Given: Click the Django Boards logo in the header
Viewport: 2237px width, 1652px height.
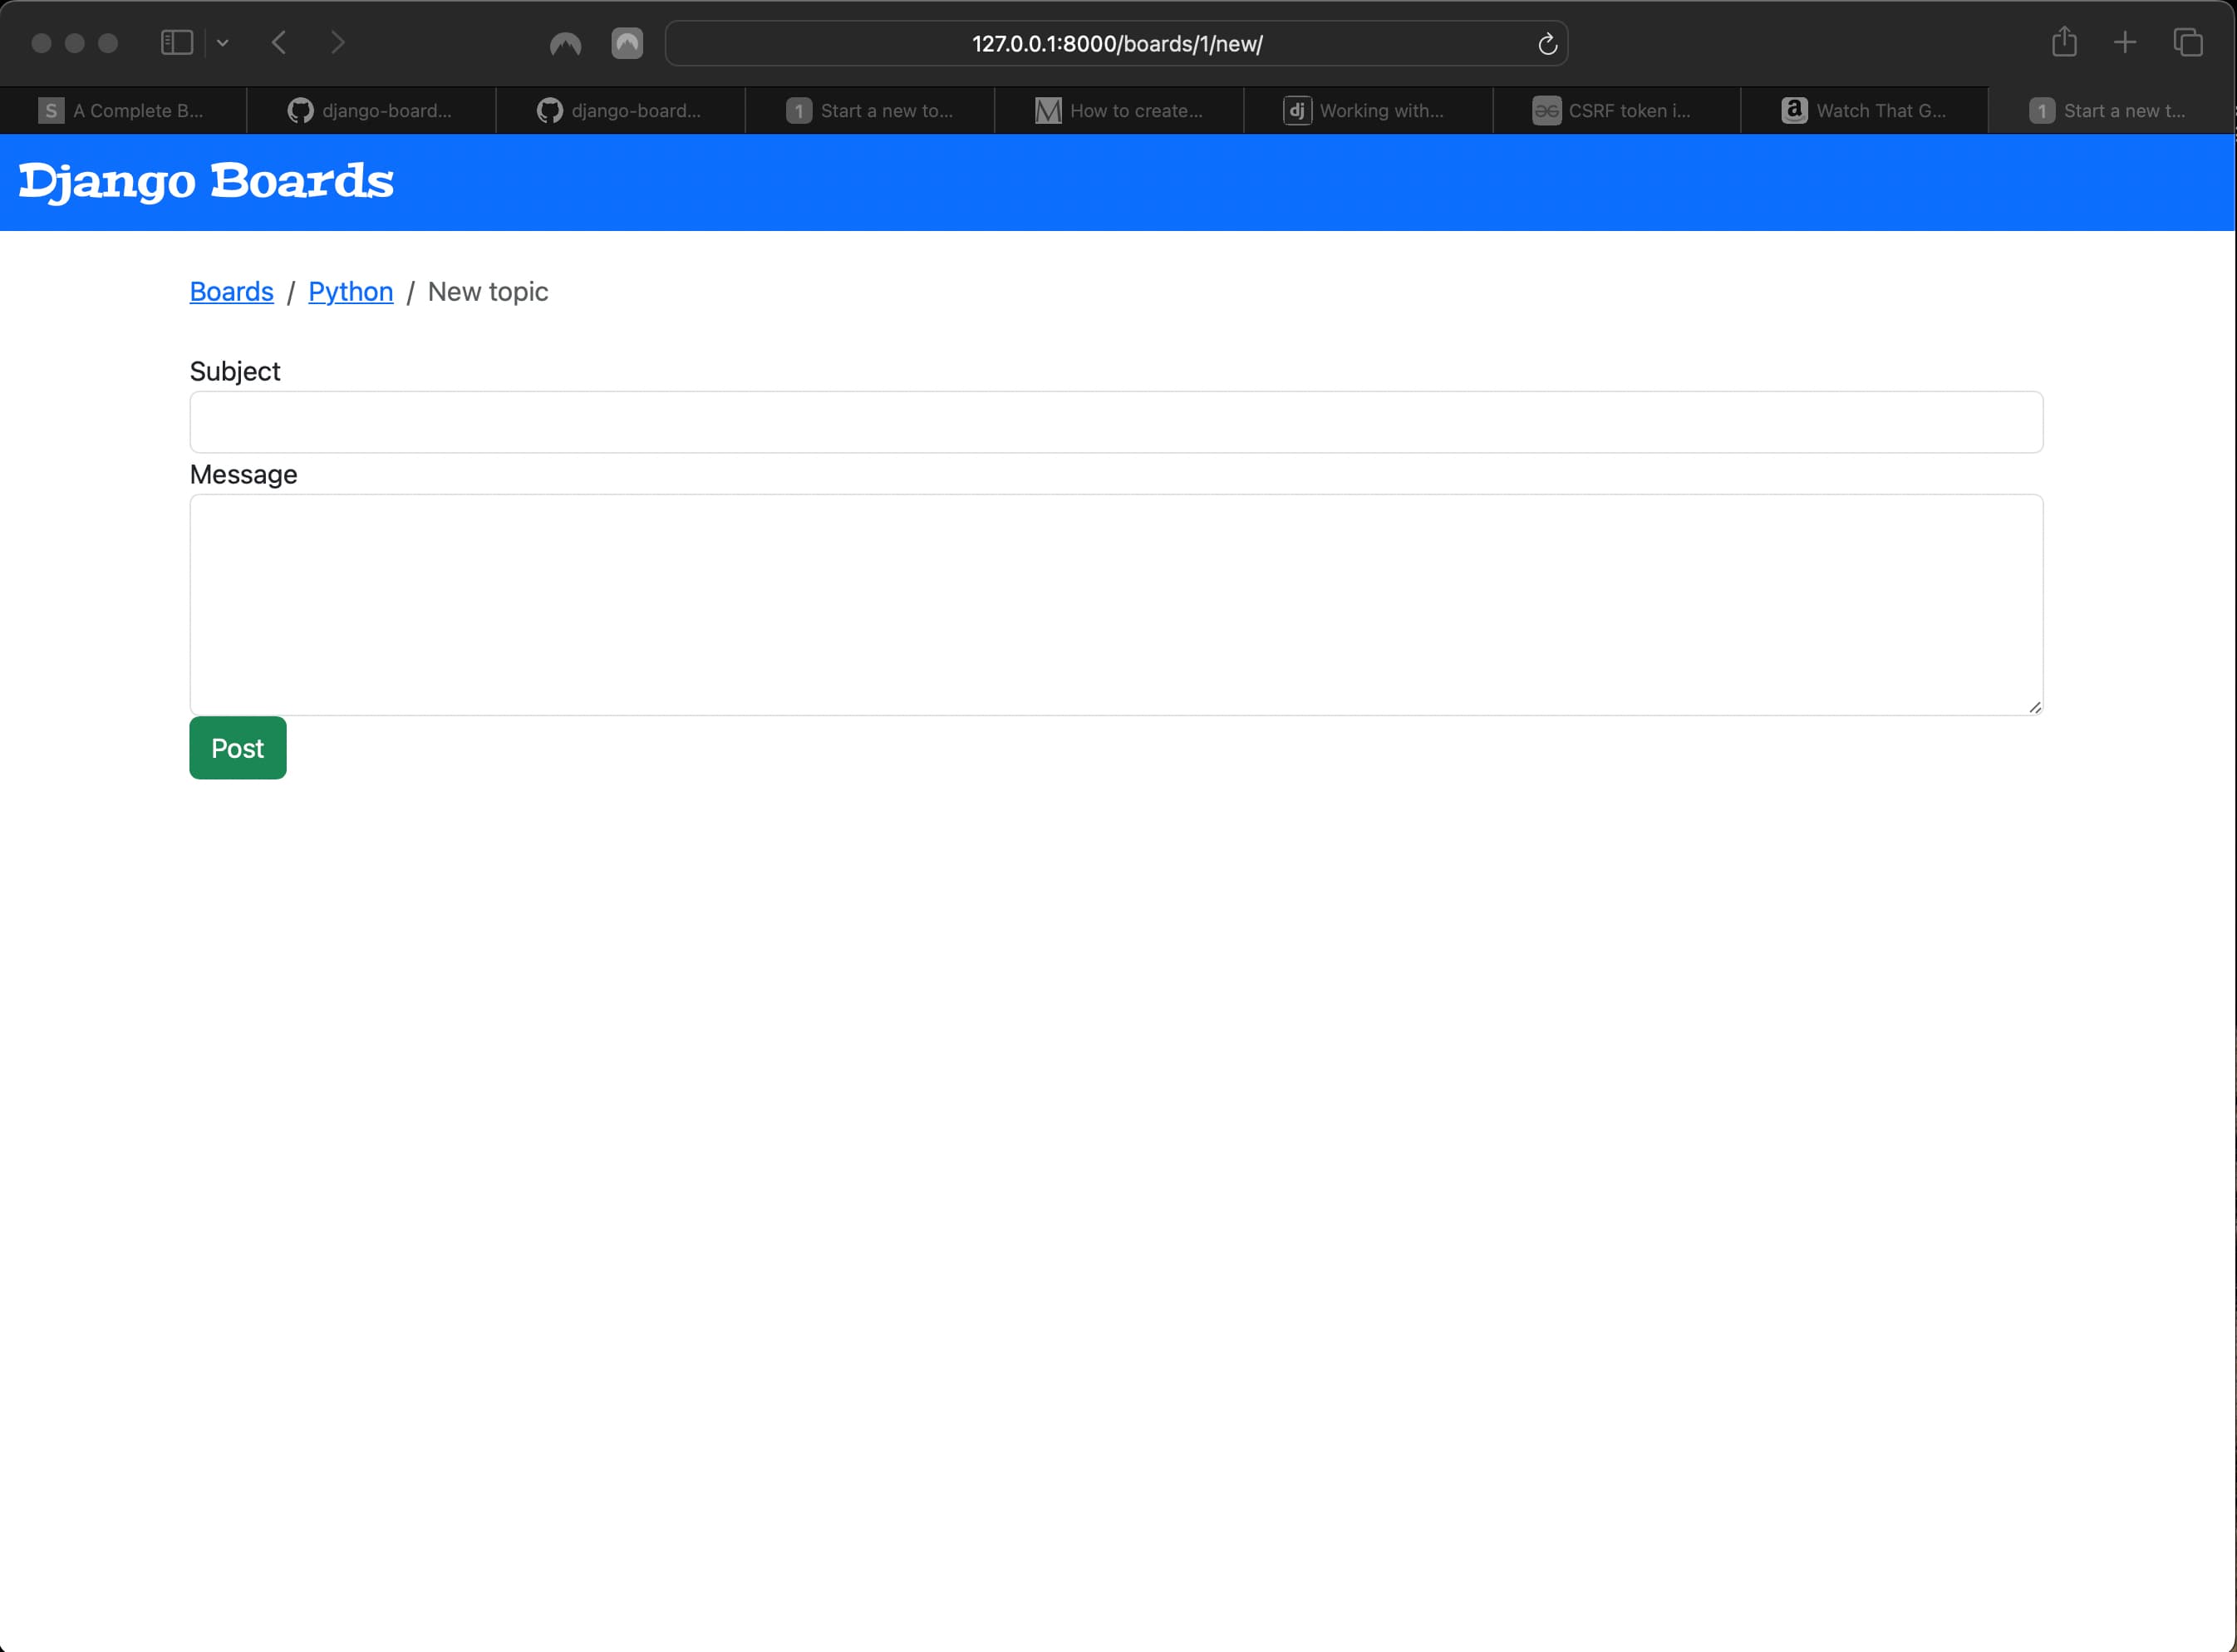Looking at the screenshot, I should (x=206, y=182).
